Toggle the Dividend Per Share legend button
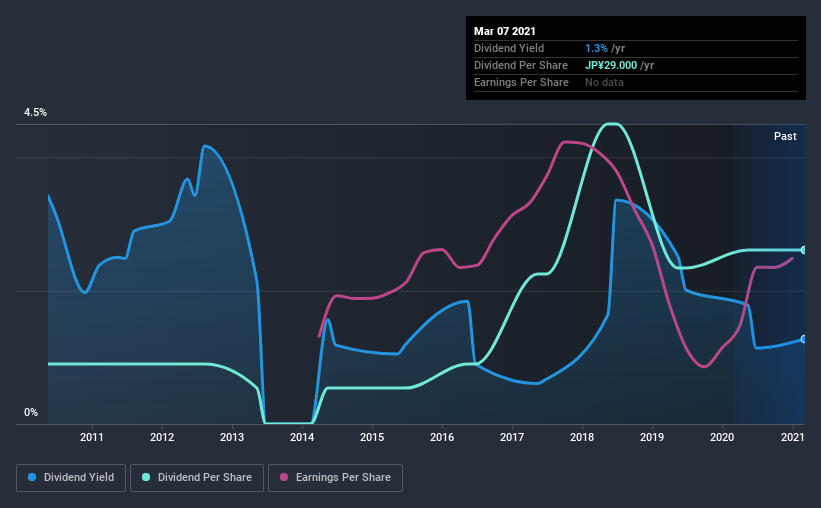Viewport: 821px width, 508px height. point(197,478)
